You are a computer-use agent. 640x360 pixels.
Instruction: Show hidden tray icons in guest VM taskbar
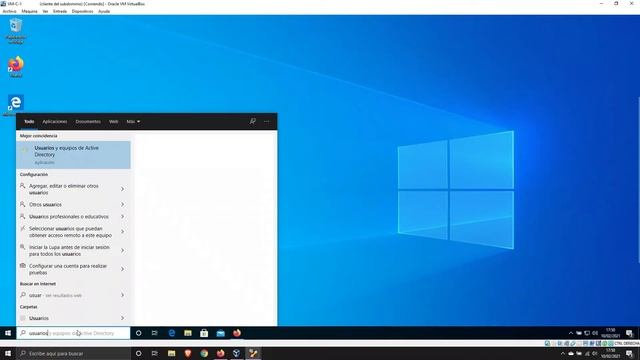coord(571,333)
